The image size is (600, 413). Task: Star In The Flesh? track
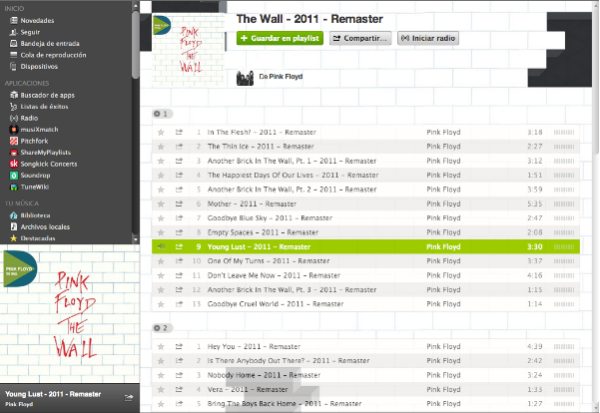(161, 132)
